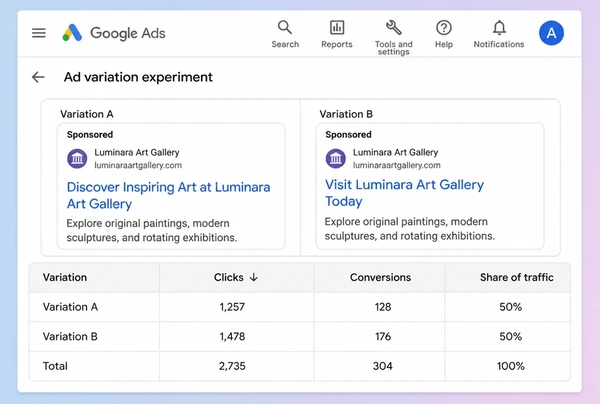
Task: Sort by Share of traffic header
Action: (x=517, y=277)
